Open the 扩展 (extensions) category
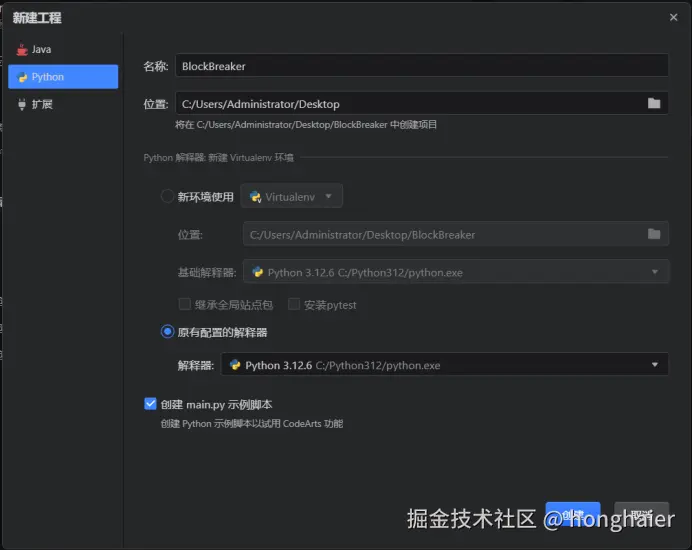692x550 pixels. (x=63, y=104)
